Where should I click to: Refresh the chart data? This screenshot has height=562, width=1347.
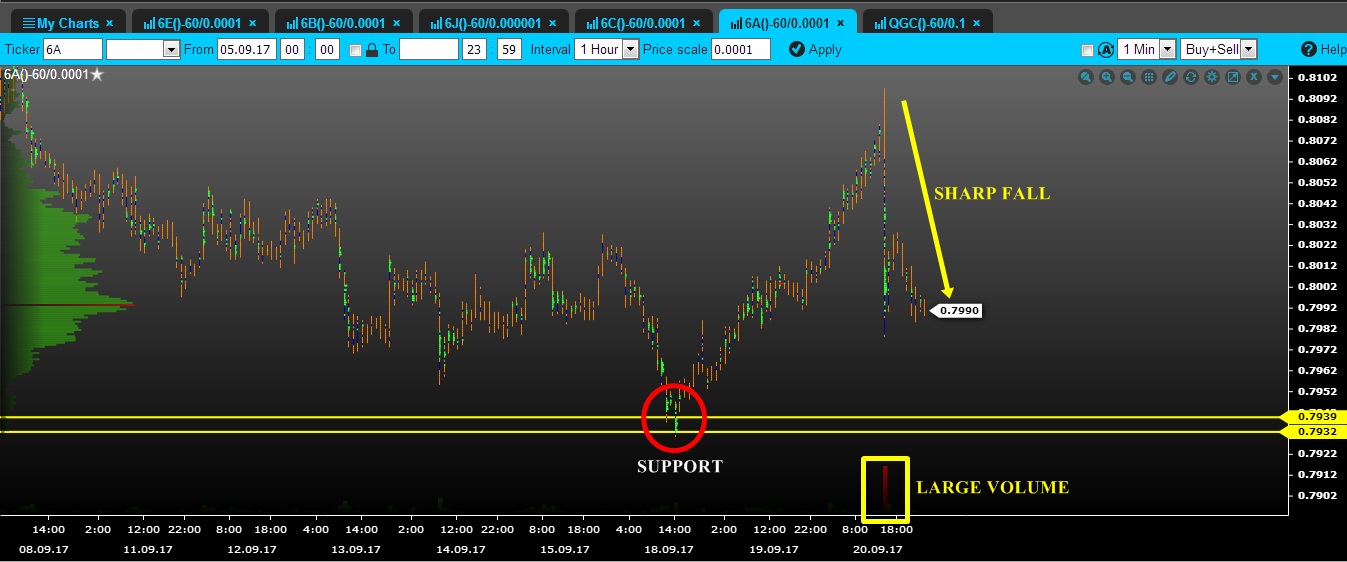[x=1191, y=77]
